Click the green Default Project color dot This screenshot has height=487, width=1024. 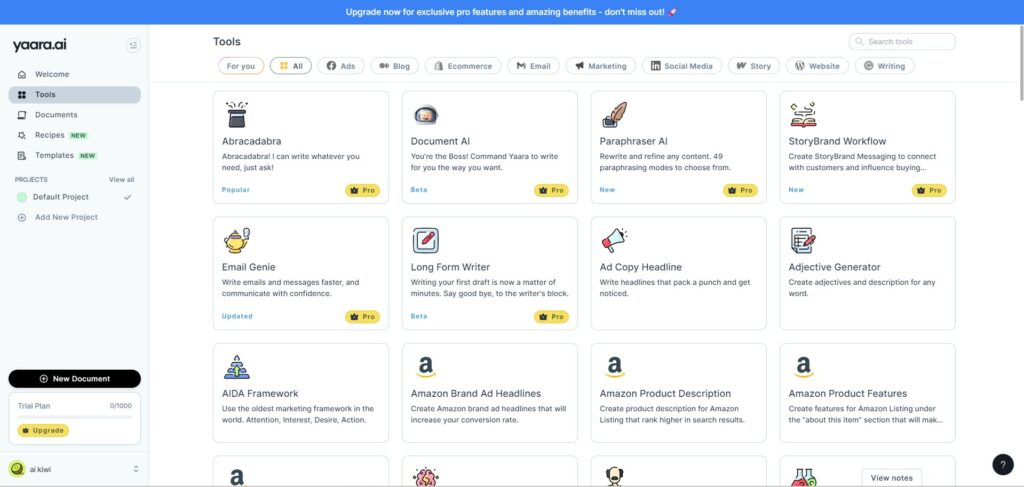click(22, 197)
